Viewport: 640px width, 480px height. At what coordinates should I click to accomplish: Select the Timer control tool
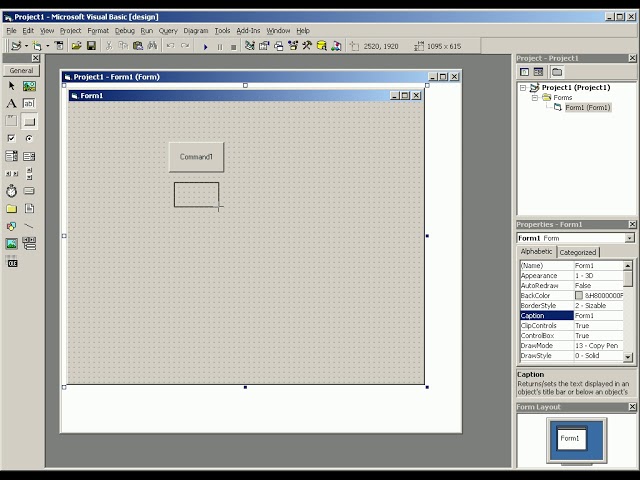point(11,191)
